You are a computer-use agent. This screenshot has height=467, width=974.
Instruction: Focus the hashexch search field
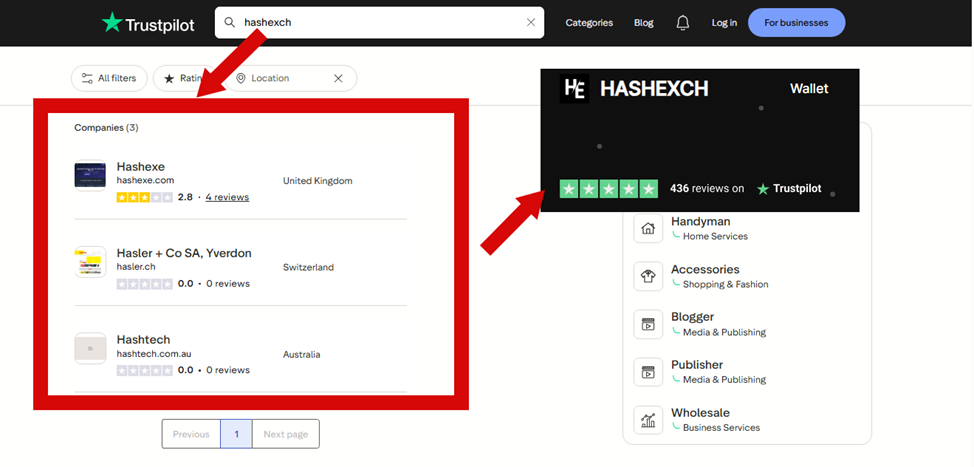(x=380, y=22)
